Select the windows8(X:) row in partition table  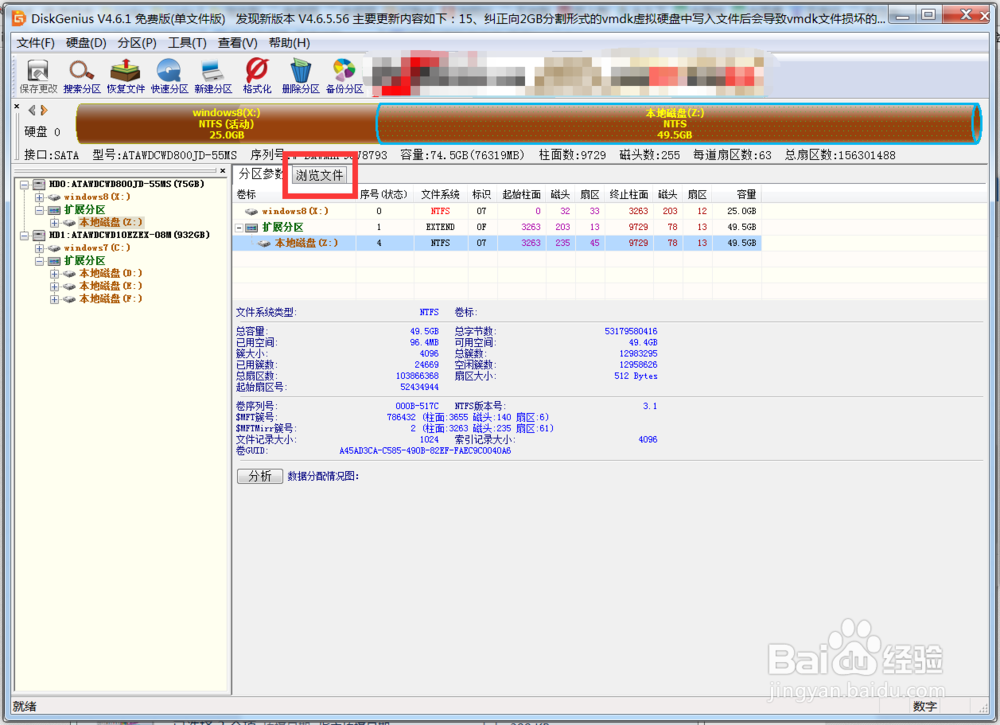[x=497, y=211]
